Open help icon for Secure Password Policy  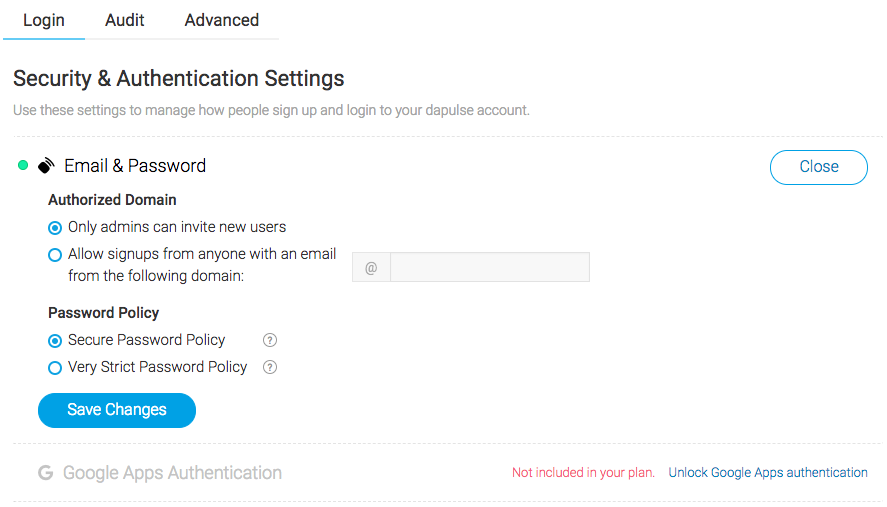pyautogui.click(x=270, y=340)
